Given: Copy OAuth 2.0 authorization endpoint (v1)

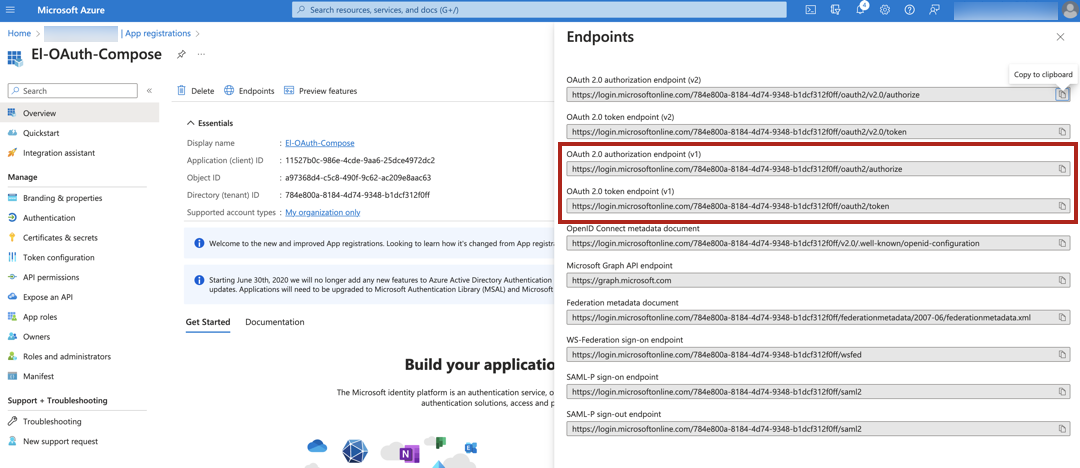Looking at the screenshot, I should [x=1062, y=168].
